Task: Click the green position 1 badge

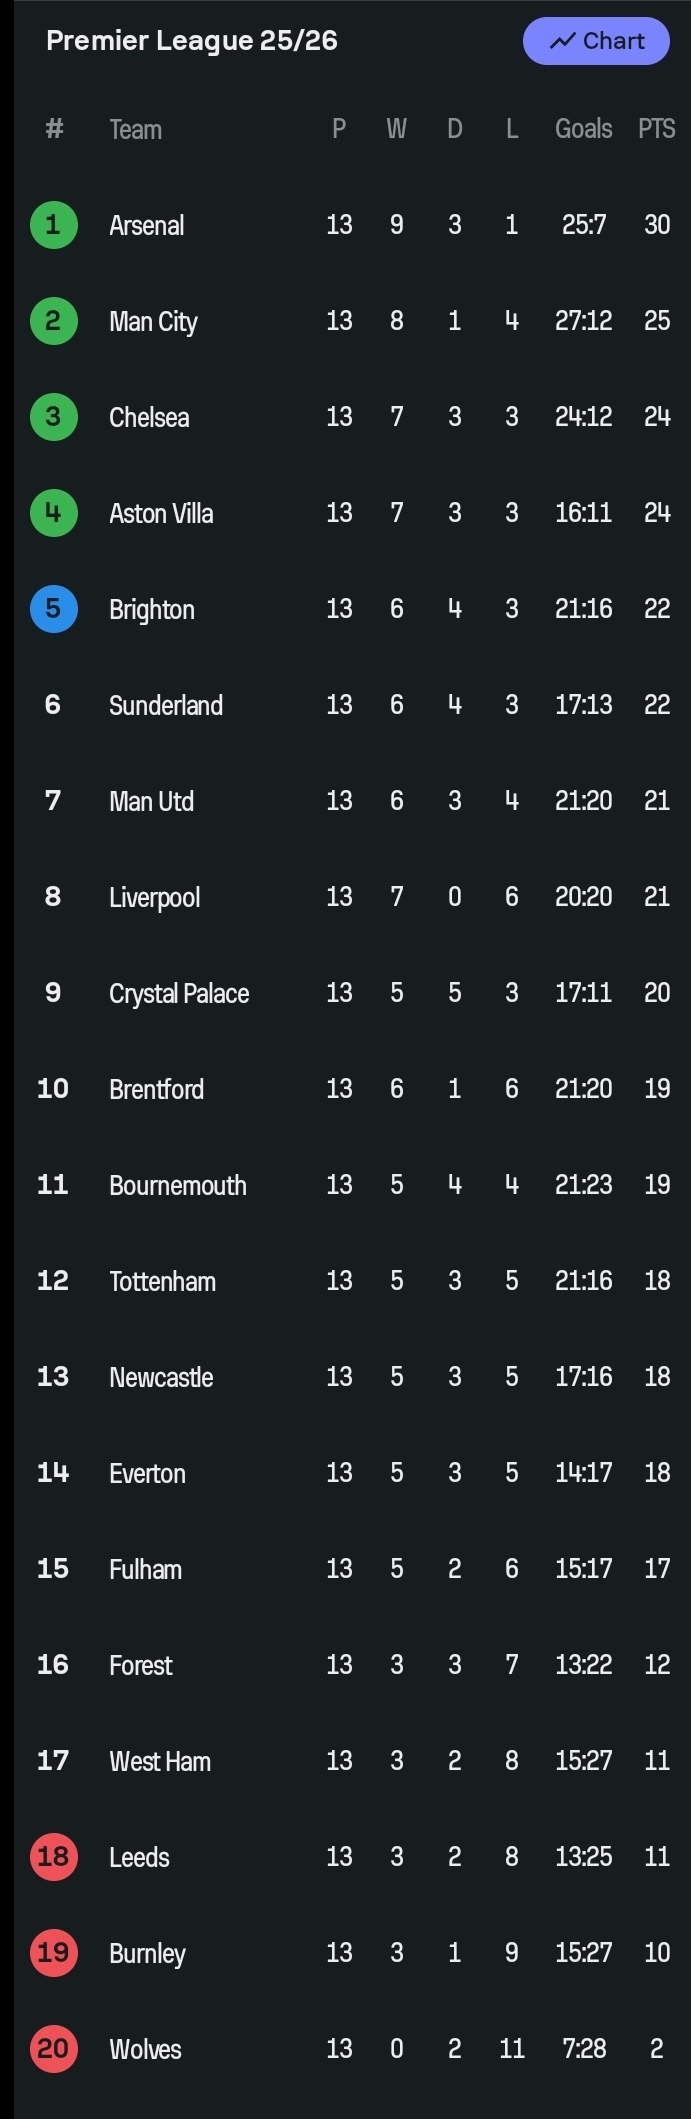Action: 53,225
